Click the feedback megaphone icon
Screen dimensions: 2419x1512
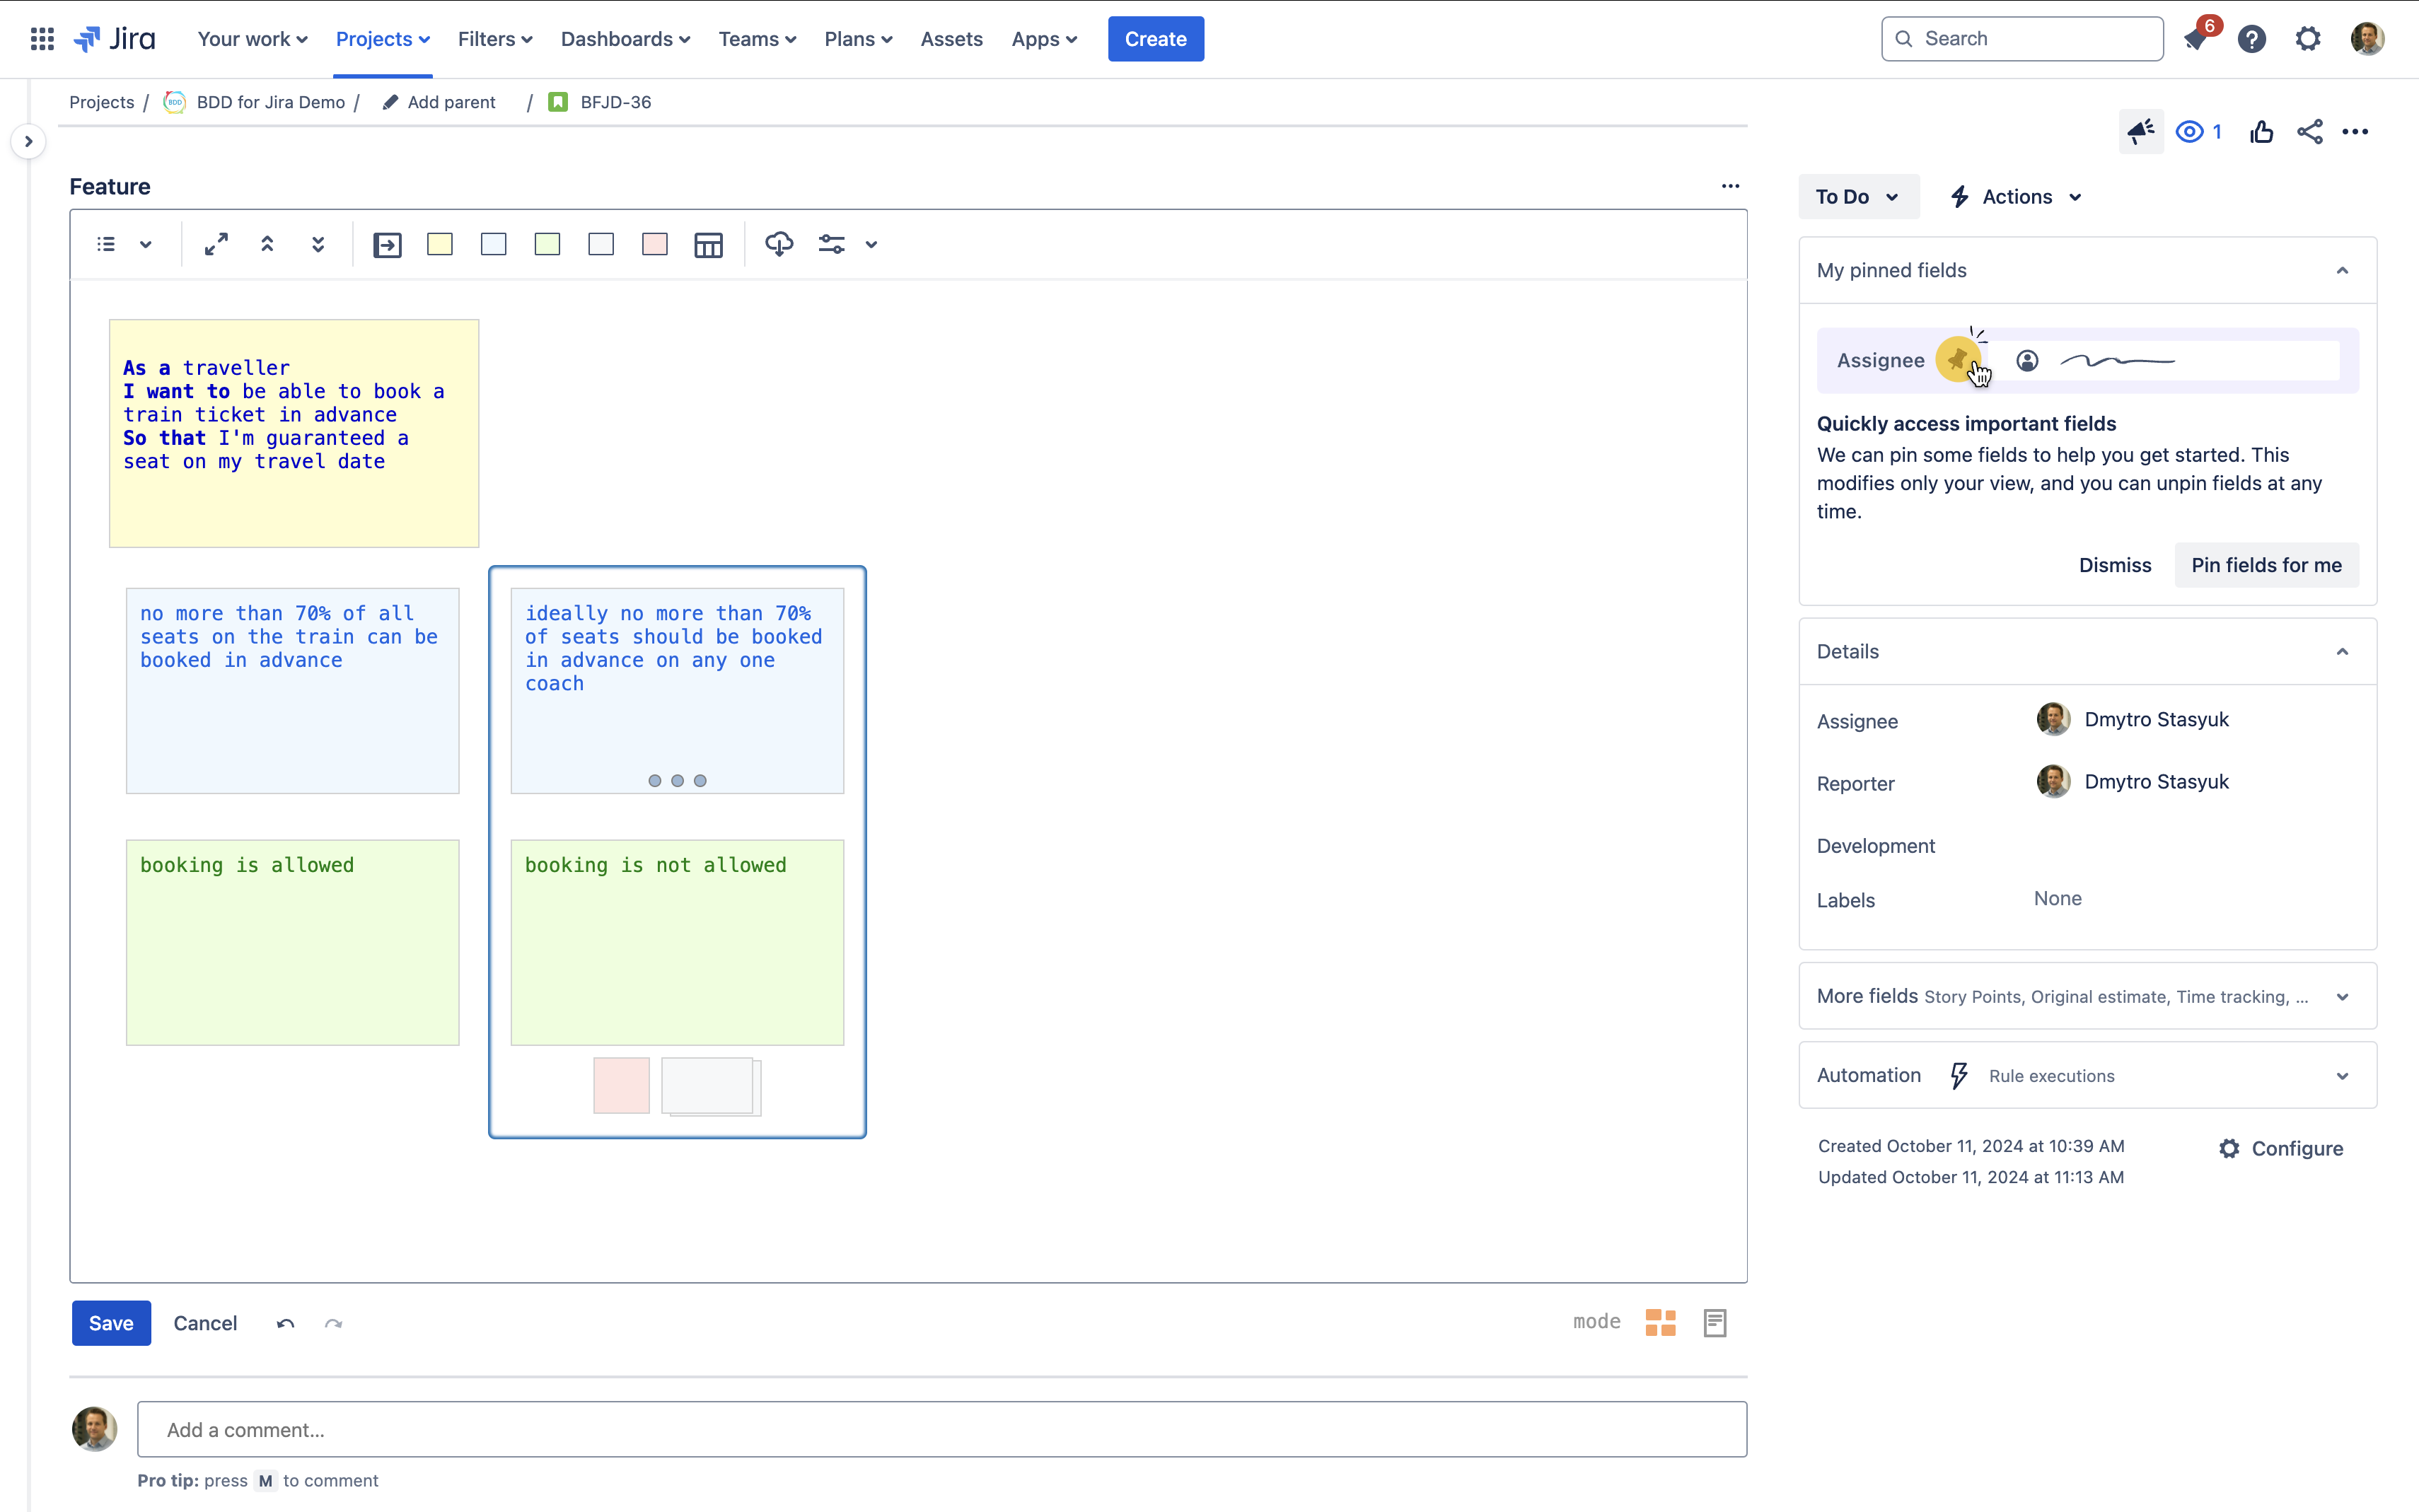[2141, 132]
